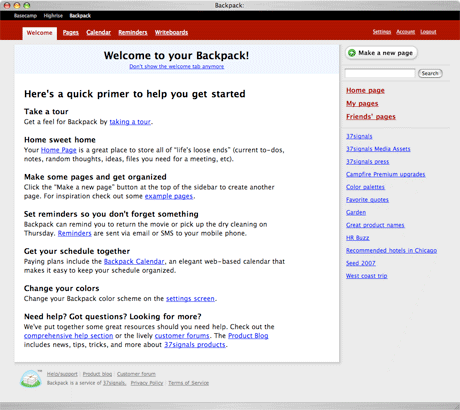The image size is (460, 410).
Task: Open the "taking a tour" link
Action: [x=130, y=122]
